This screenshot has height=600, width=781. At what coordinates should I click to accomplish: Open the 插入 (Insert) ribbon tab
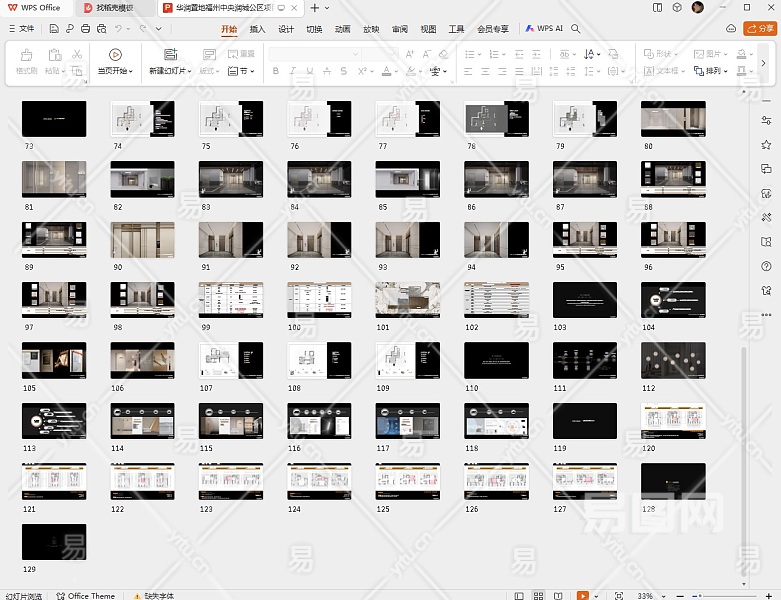click(x=258, y=29)
